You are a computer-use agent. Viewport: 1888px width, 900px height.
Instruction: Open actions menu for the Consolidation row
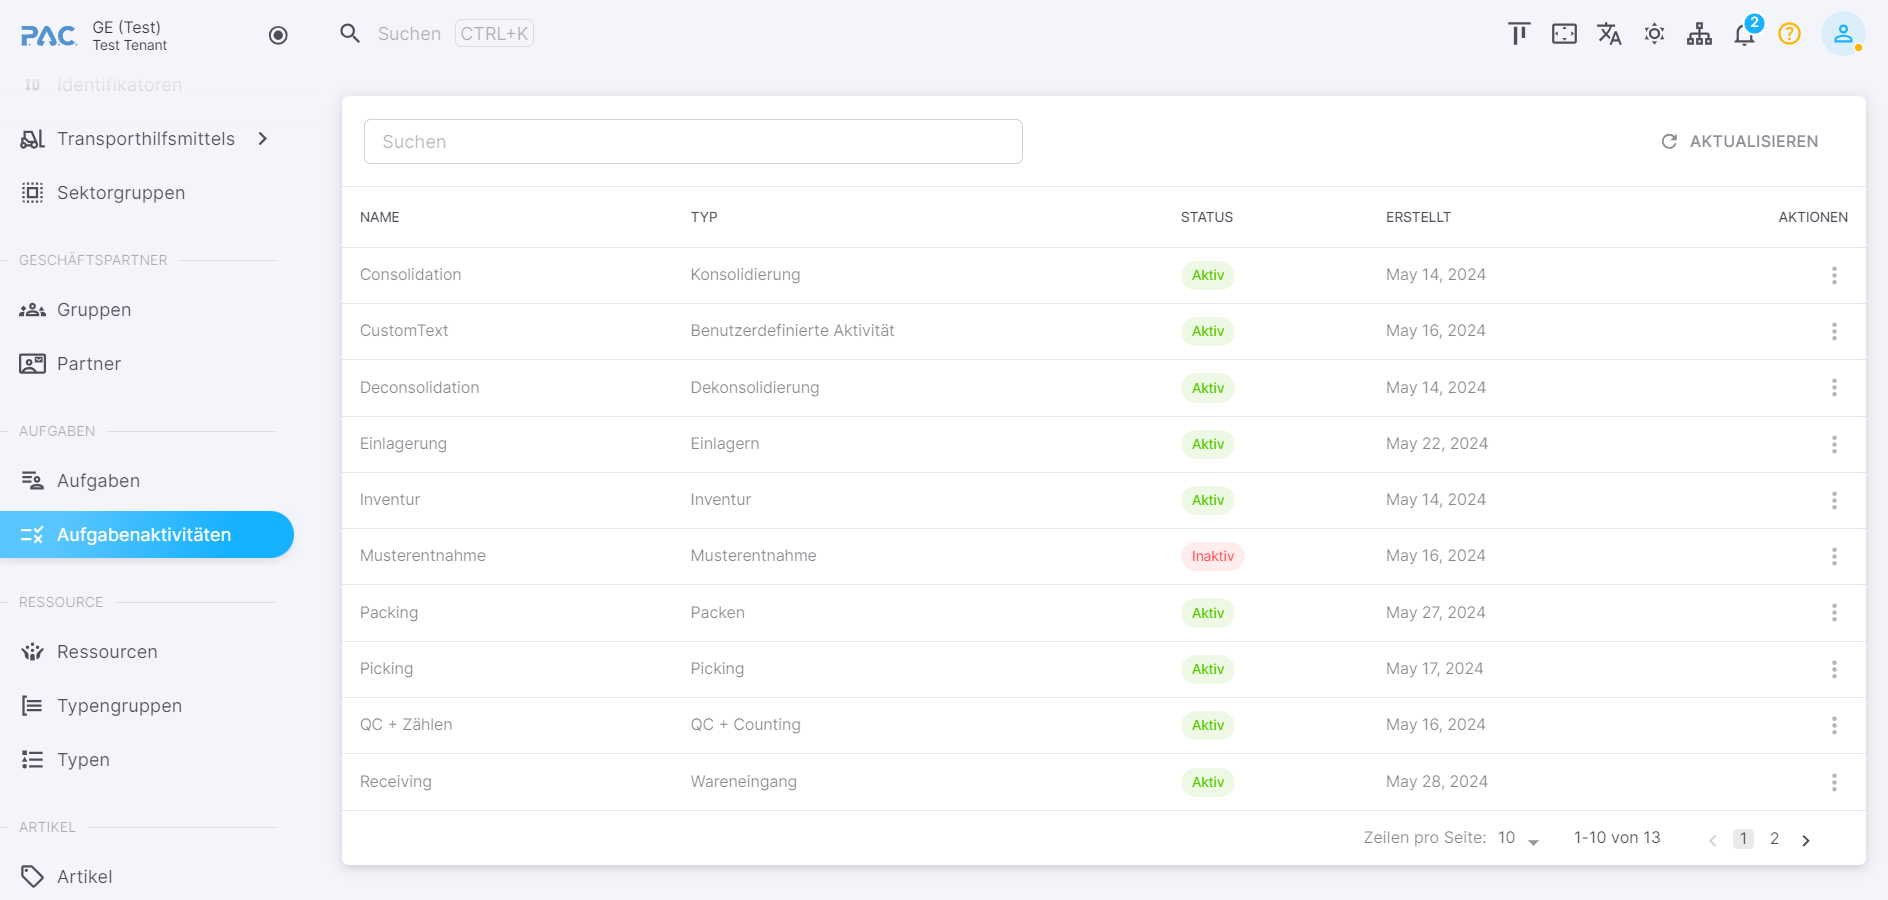[x=1834, y=275]
